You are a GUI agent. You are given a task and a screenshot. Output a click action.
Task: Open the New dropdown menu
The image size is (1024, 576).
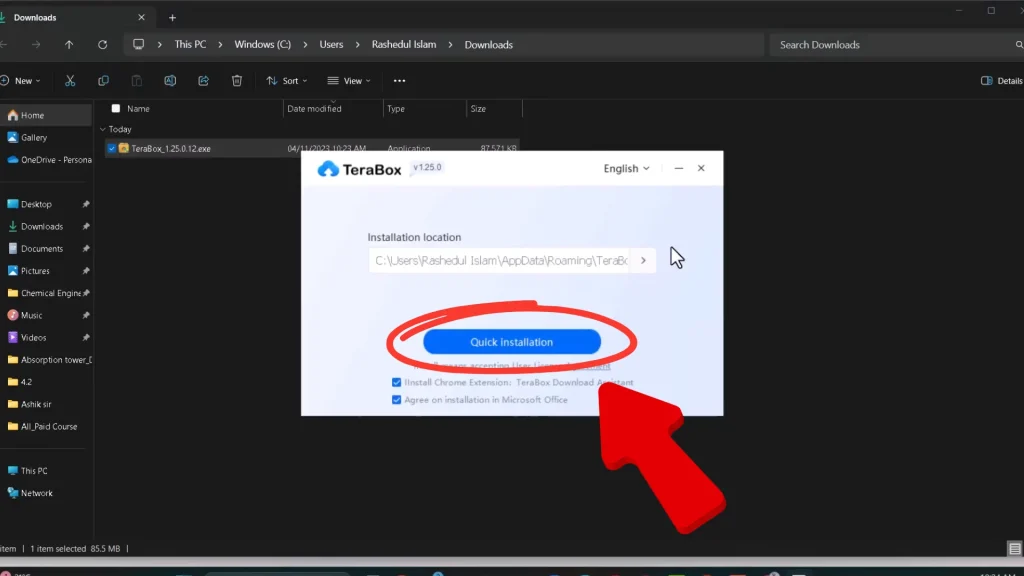[x=21, y=81]
